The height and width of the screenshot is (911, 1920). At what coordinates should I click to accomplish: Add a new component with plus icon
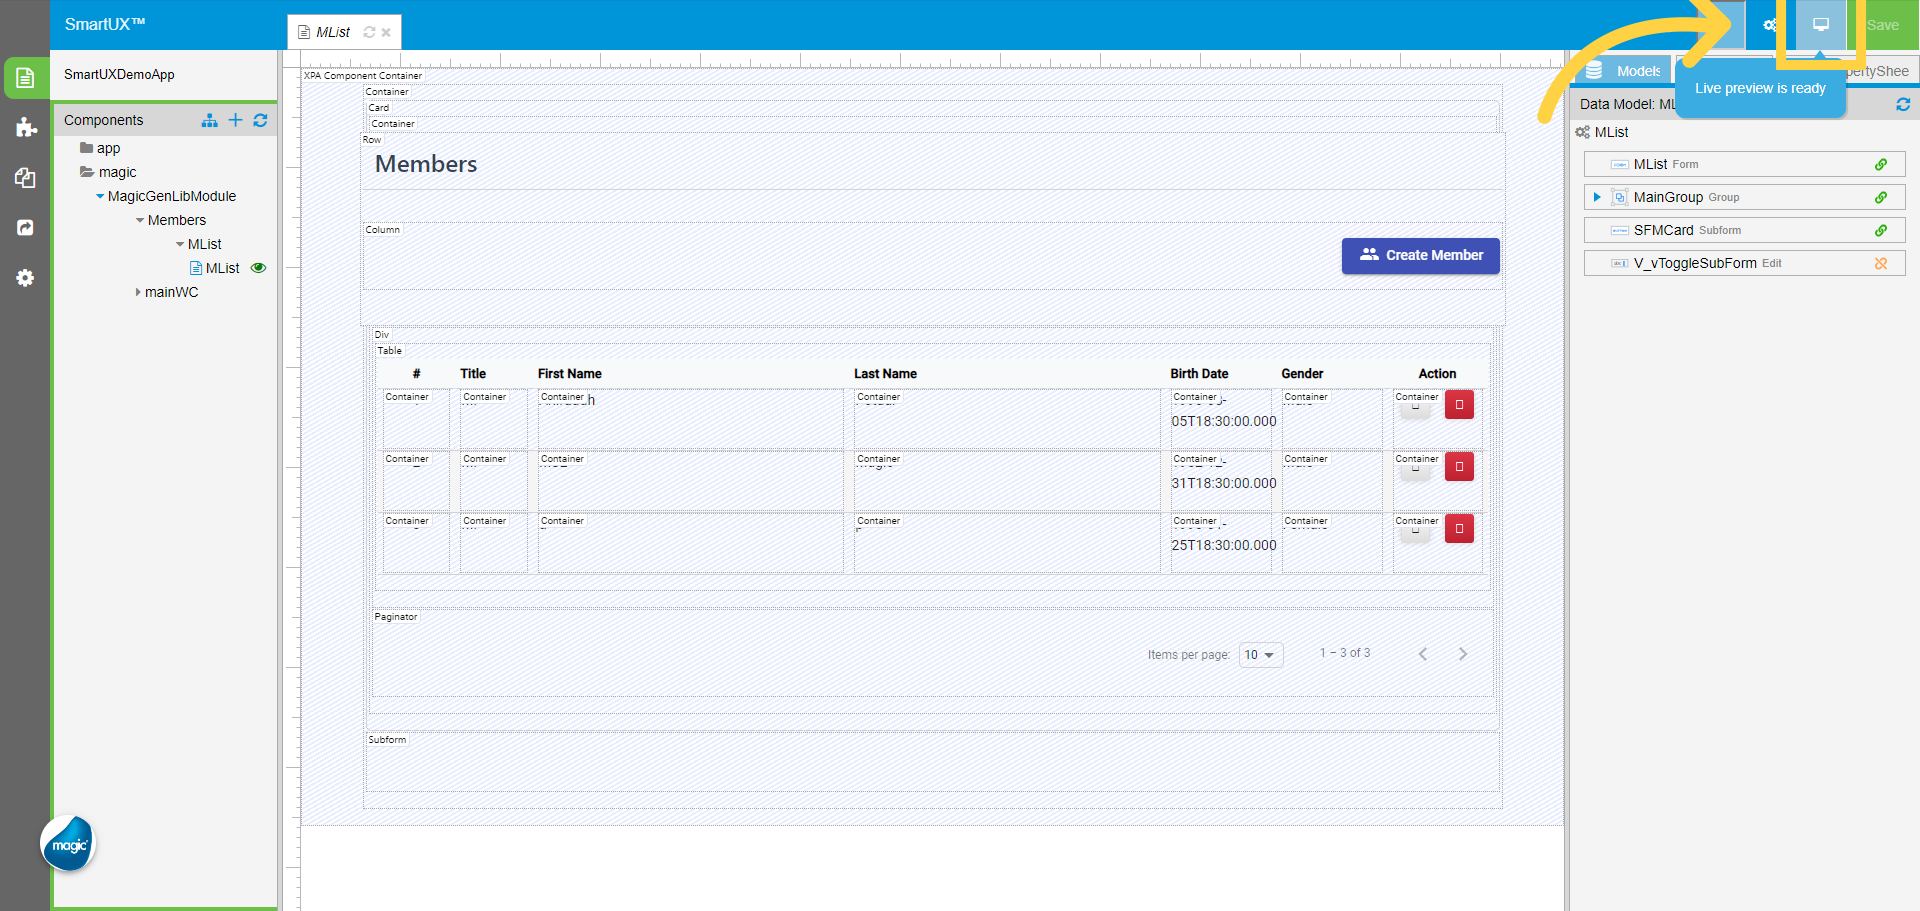[235, 120]
